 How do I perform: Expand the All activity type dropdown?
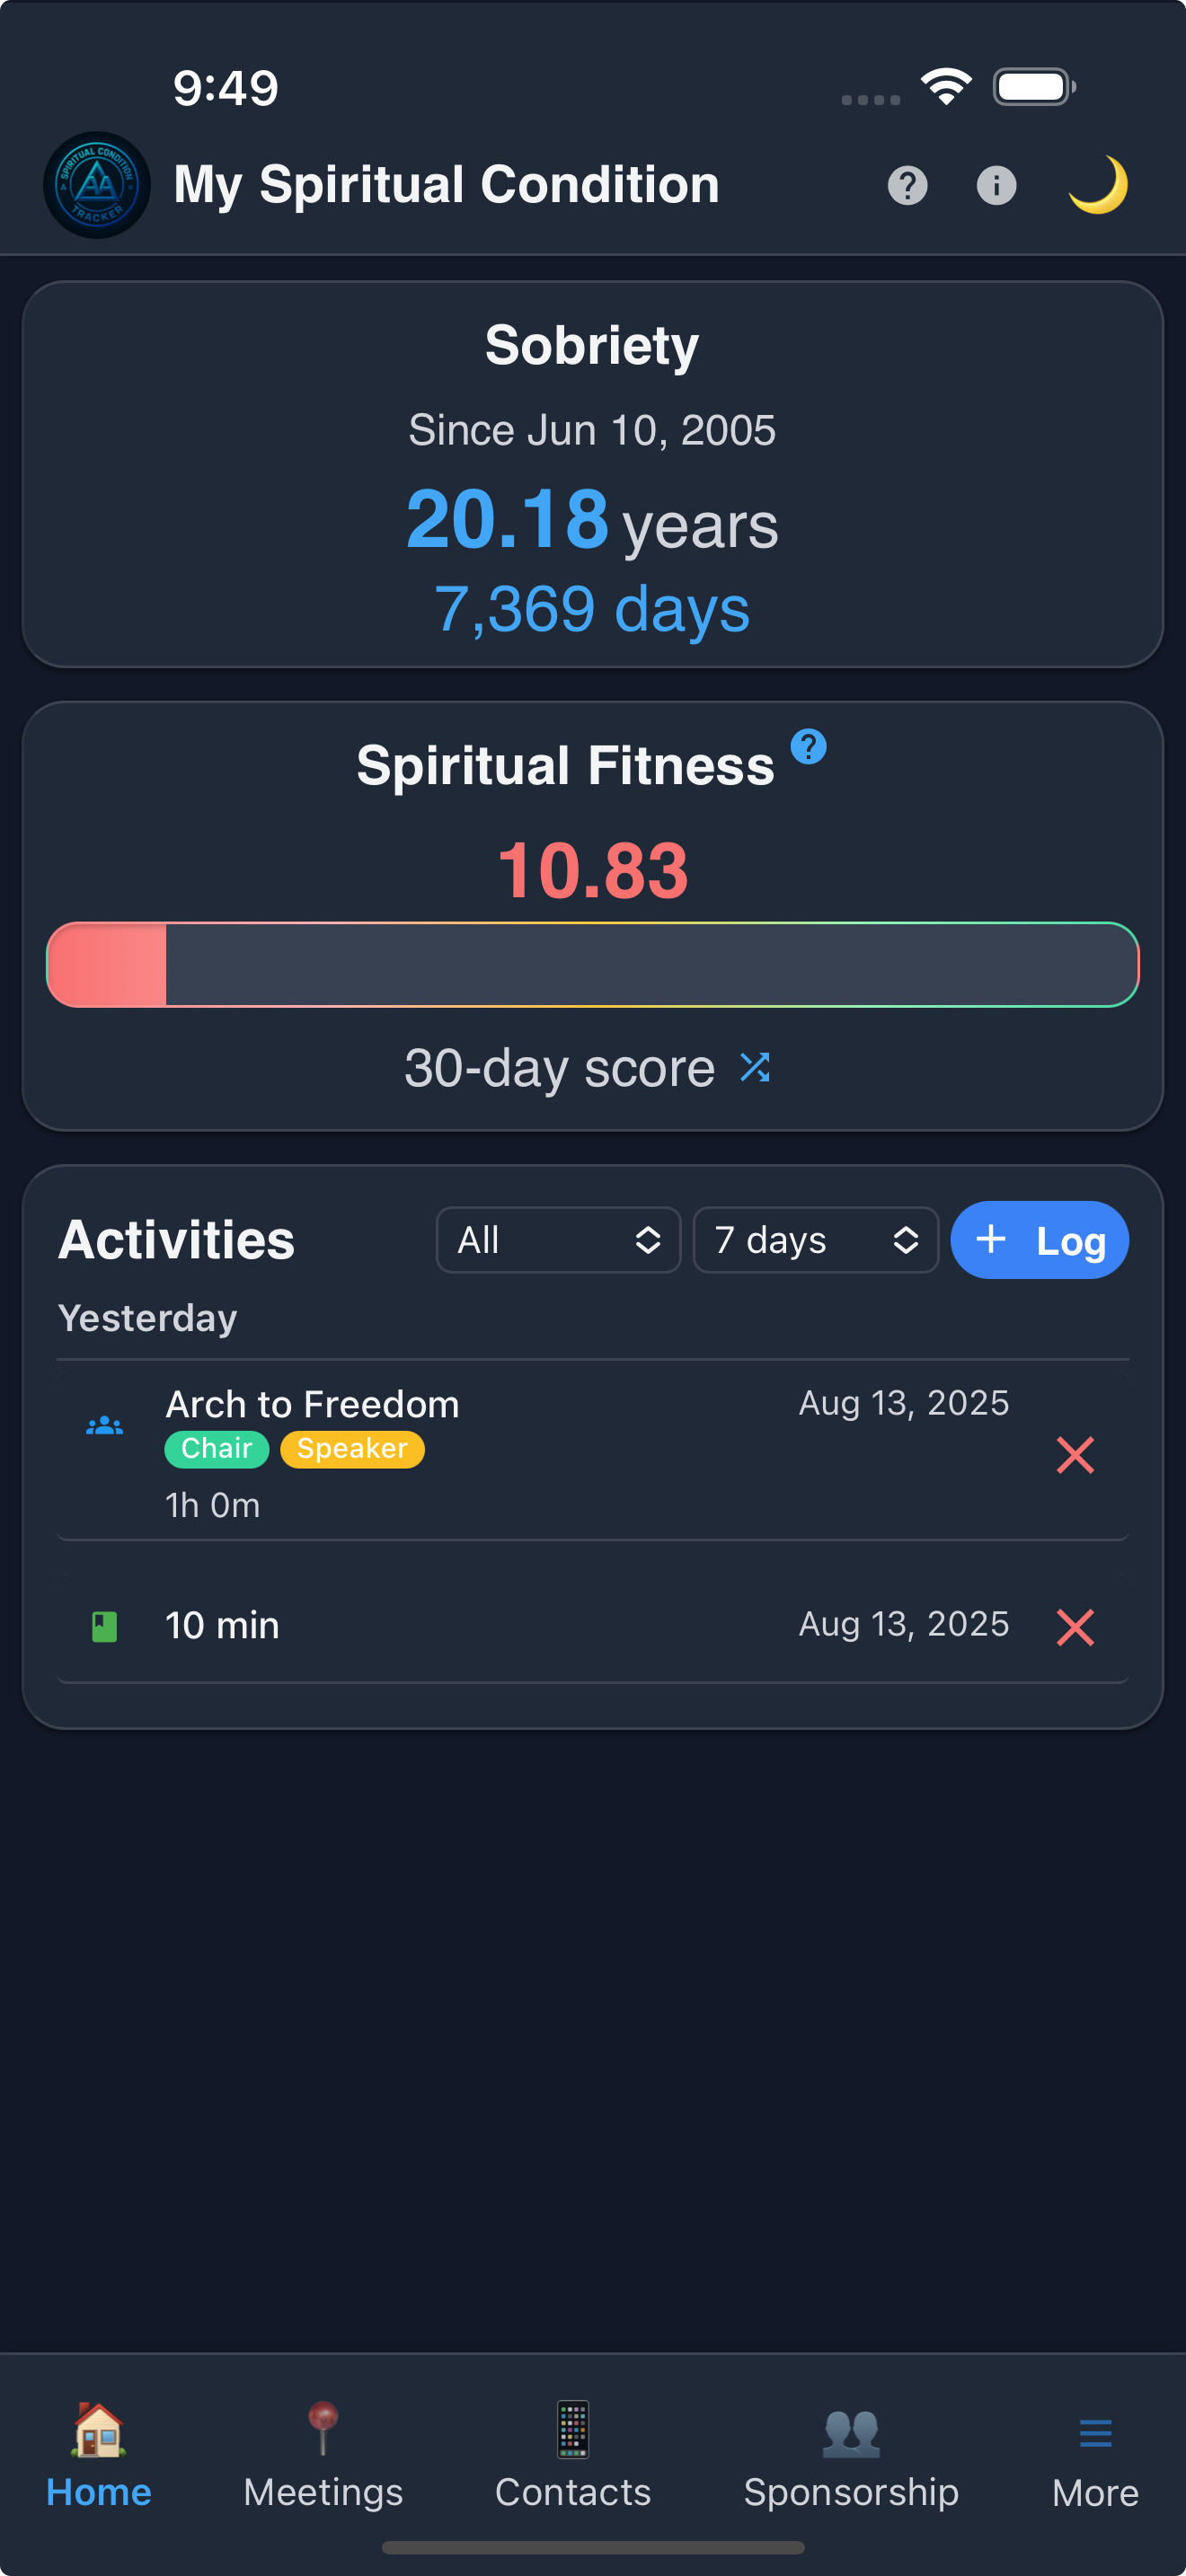558,1240
